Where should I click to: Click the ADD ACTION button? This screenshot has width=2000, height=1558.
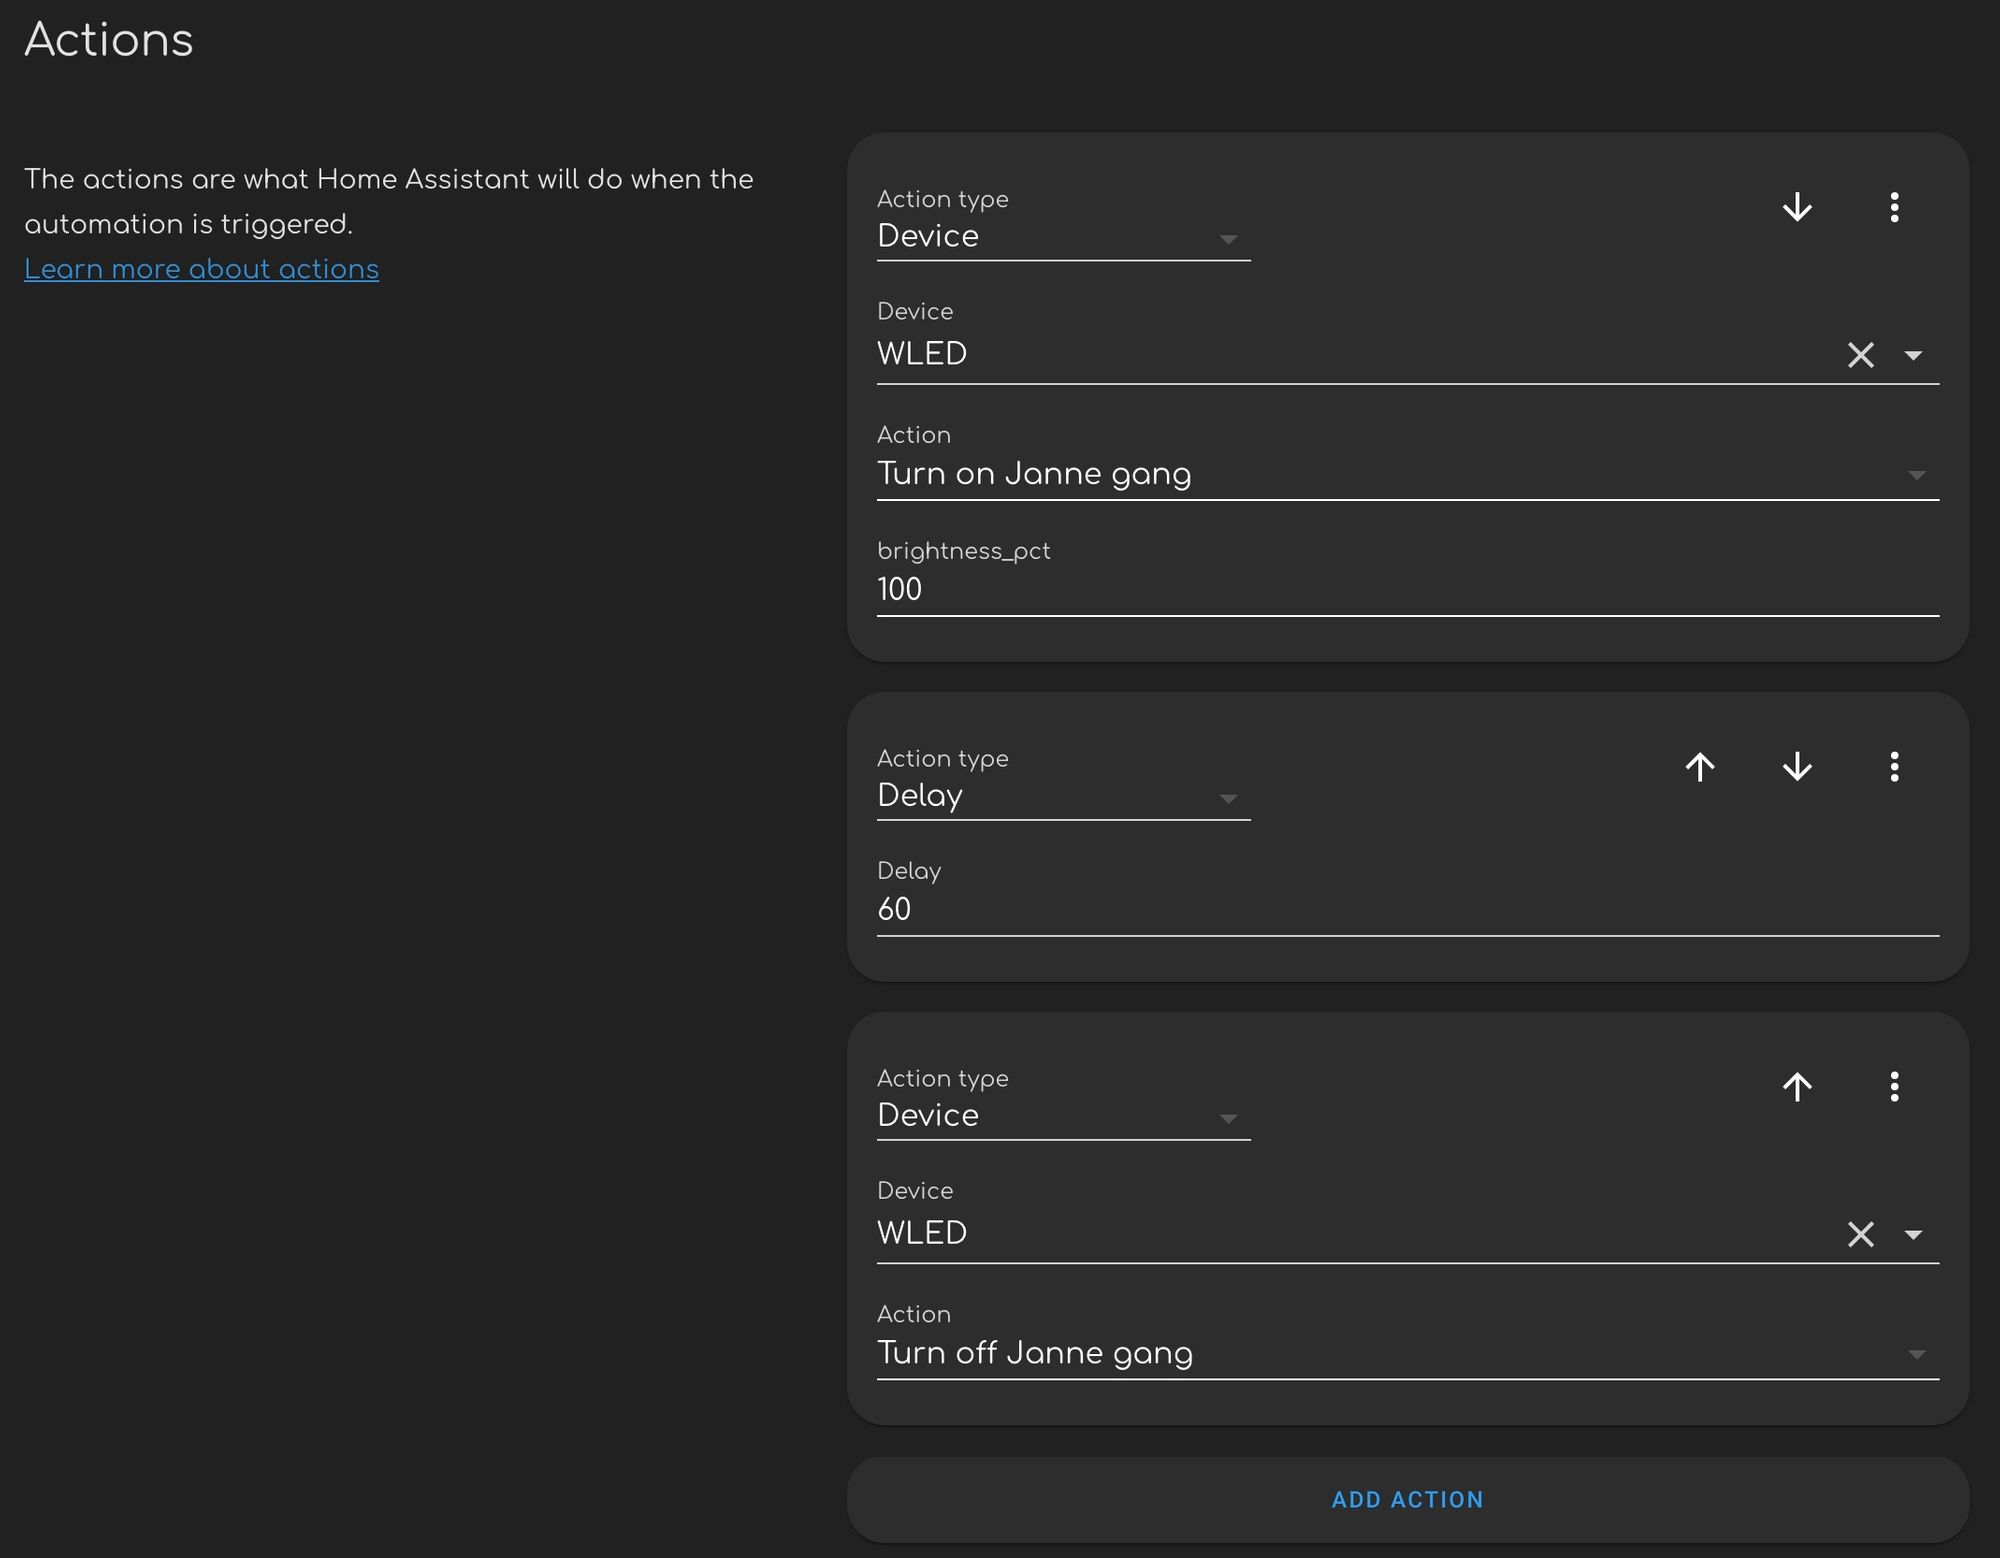(x=1407, y=1499)
